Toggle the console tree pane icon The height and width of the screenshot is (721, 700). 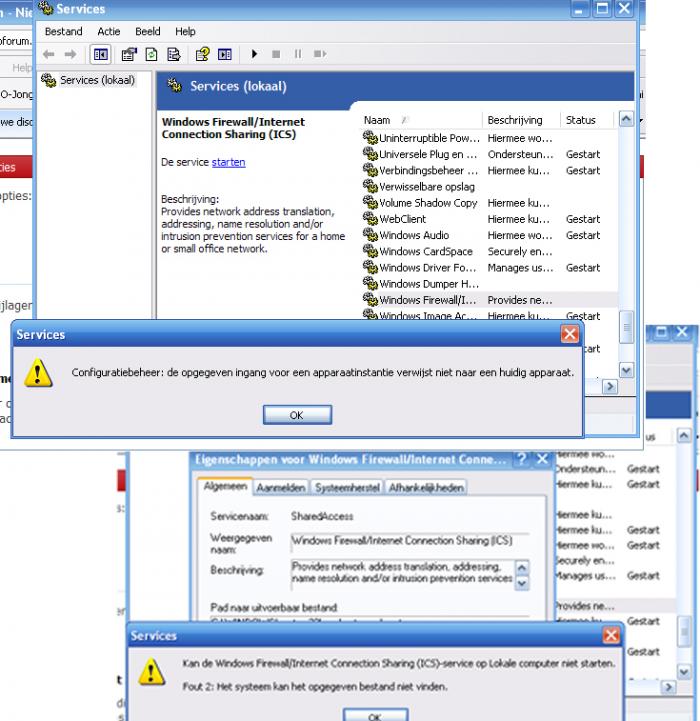point(100,54)
